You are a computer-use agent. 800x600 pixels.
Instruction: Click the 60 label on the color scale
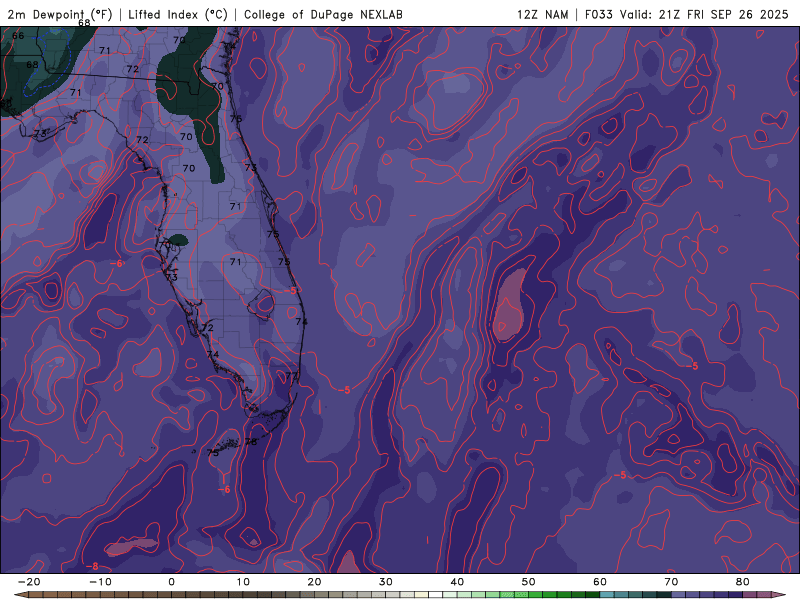click(600, 582)
